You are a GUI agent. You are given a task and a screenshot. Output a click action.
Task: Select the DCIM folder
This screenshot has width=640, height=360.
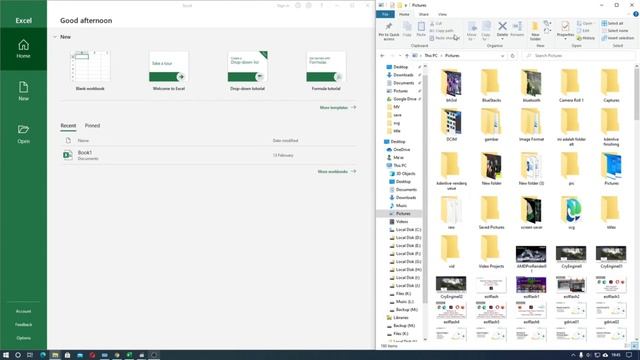(x=451, y=124)
